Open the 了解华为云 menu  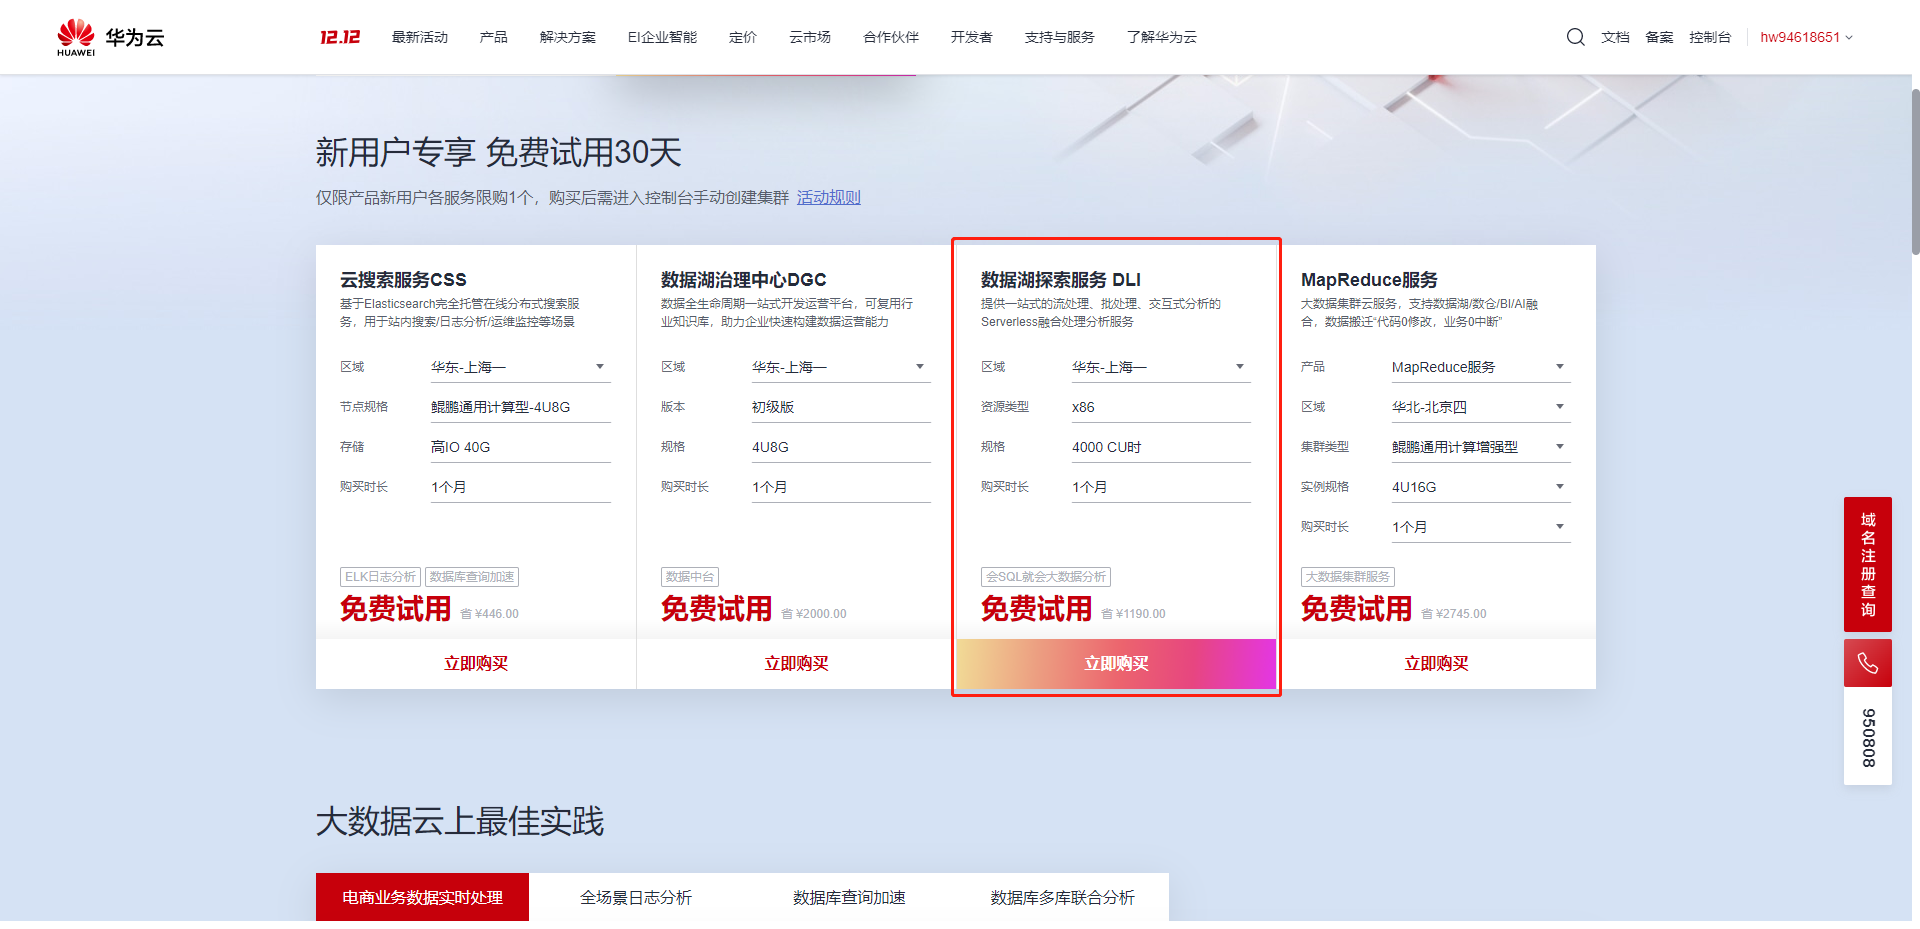(x=1162, y=37)
